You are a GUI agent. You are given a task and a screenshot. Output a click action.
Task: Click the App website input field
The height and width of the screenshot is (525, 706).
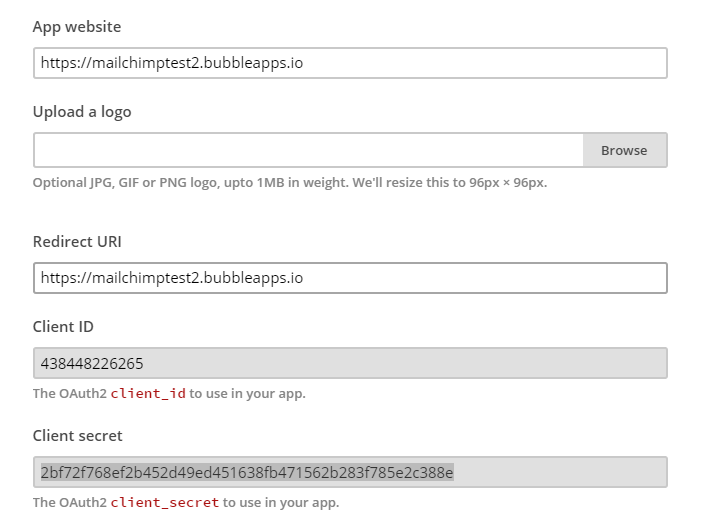[350, 63]
